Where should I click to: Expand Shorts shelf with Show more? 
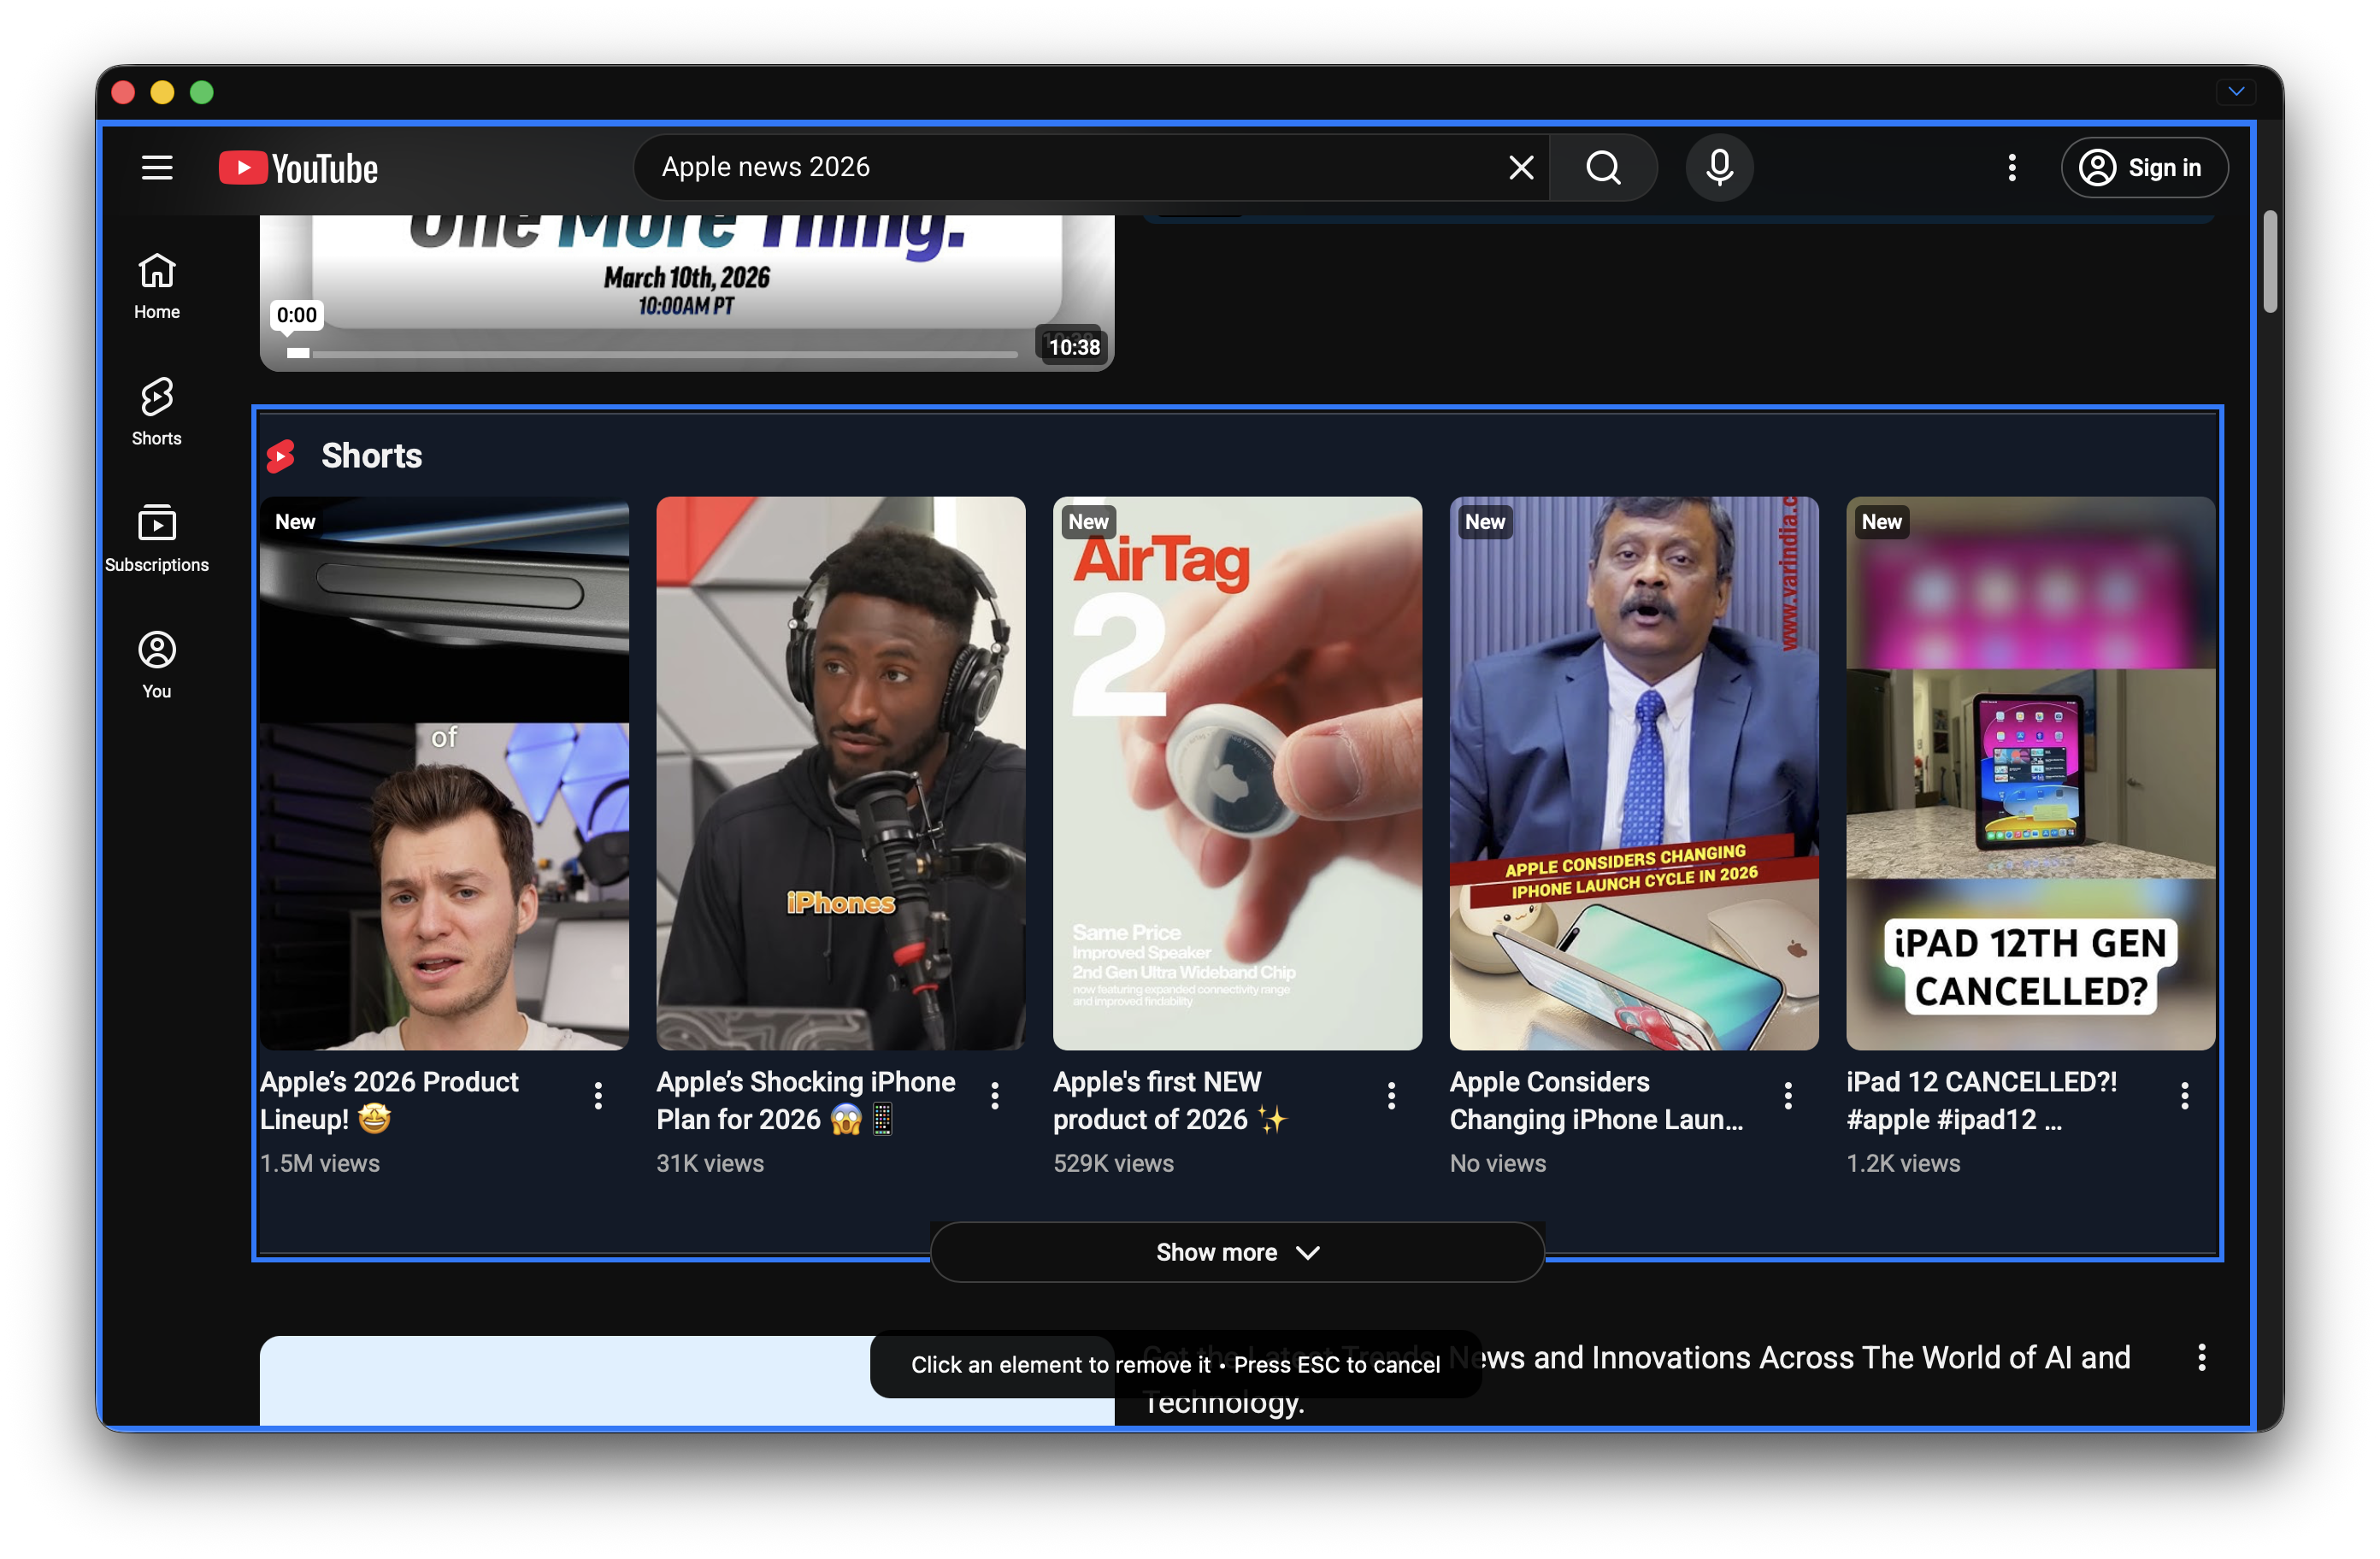click(x=1236, y=1252)
